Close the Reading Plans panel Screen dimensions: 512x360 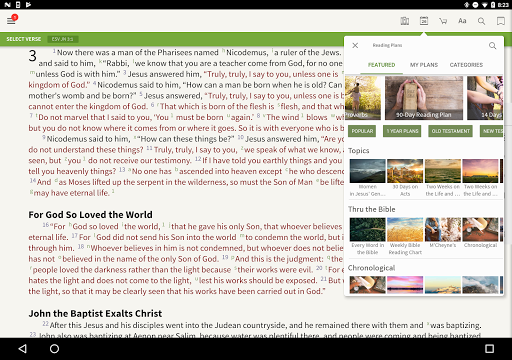355,45
